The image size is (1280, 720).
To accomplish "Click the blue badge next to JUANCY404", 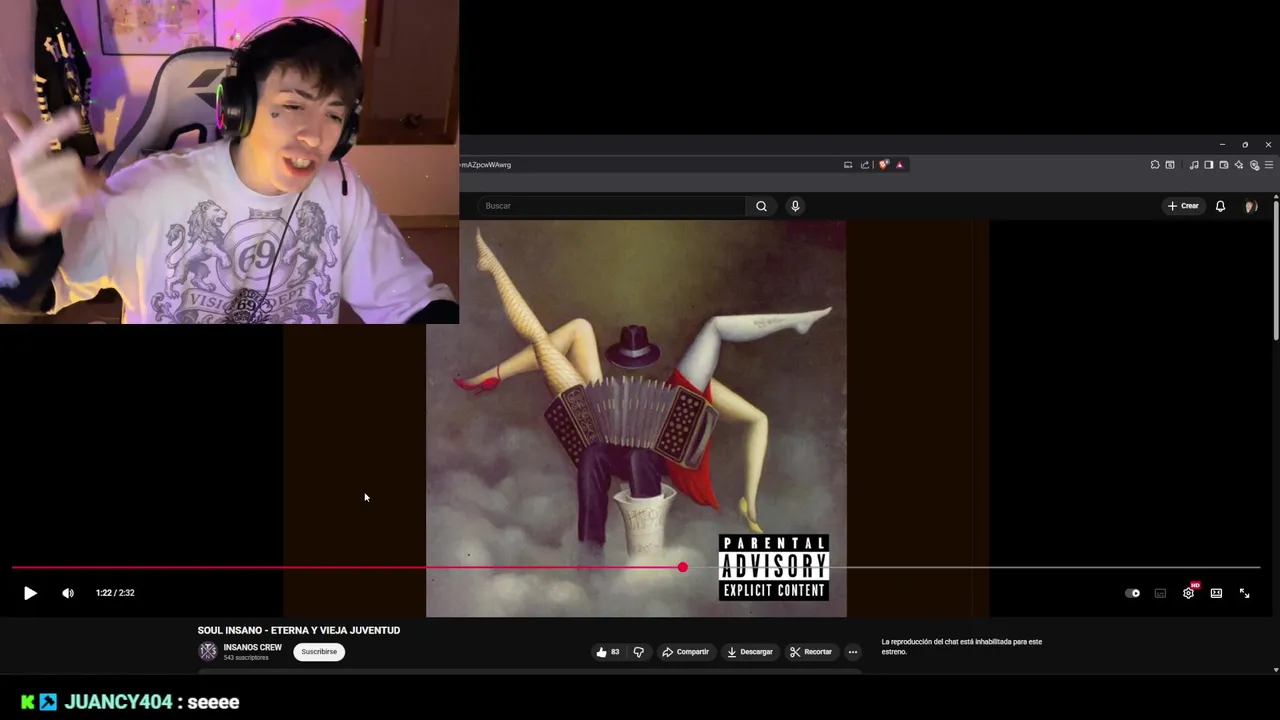I will coord(48,702).
